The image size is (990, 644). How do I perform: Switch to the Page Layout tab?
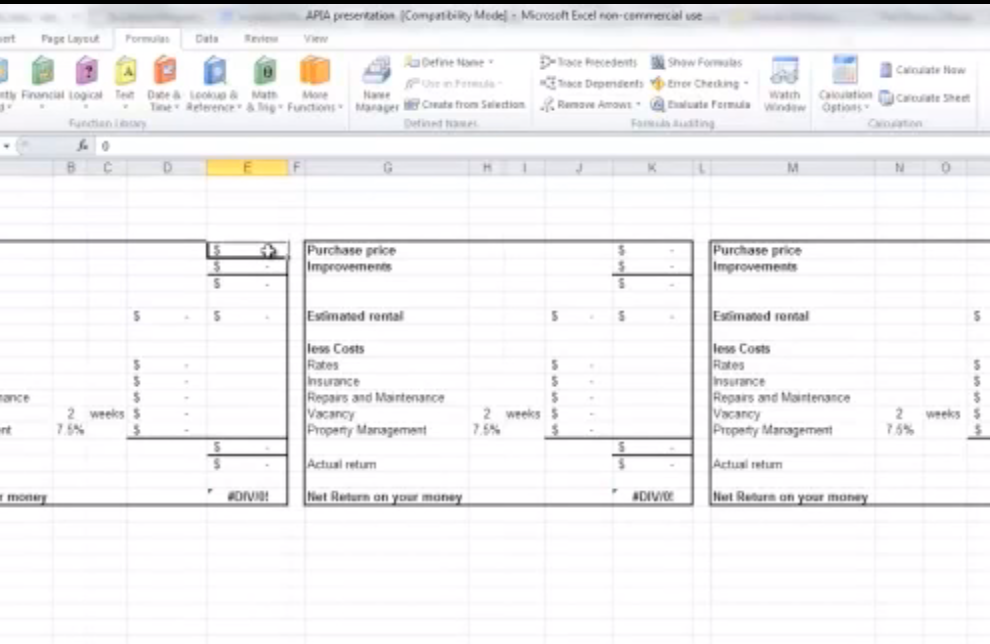tap(70, 39)
